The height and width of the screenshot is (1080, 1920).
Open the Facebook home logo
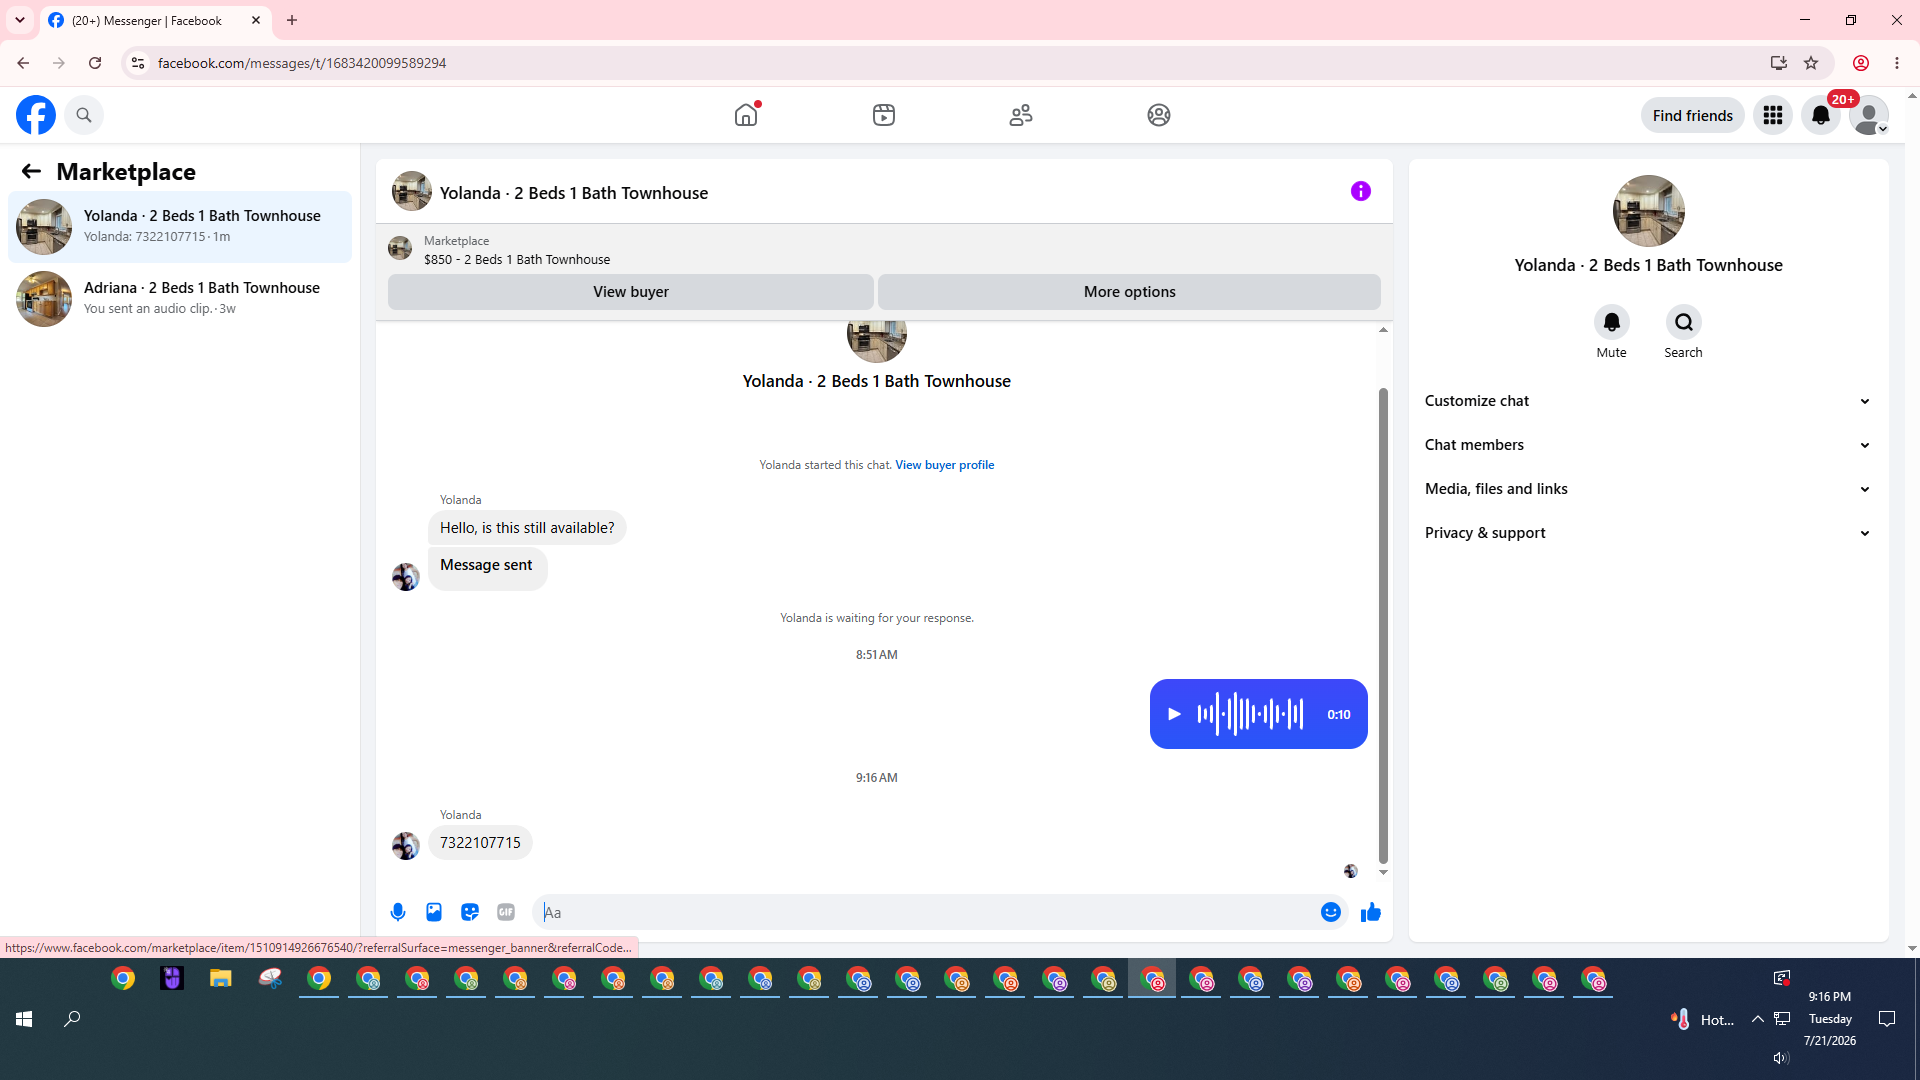(36, 115)
